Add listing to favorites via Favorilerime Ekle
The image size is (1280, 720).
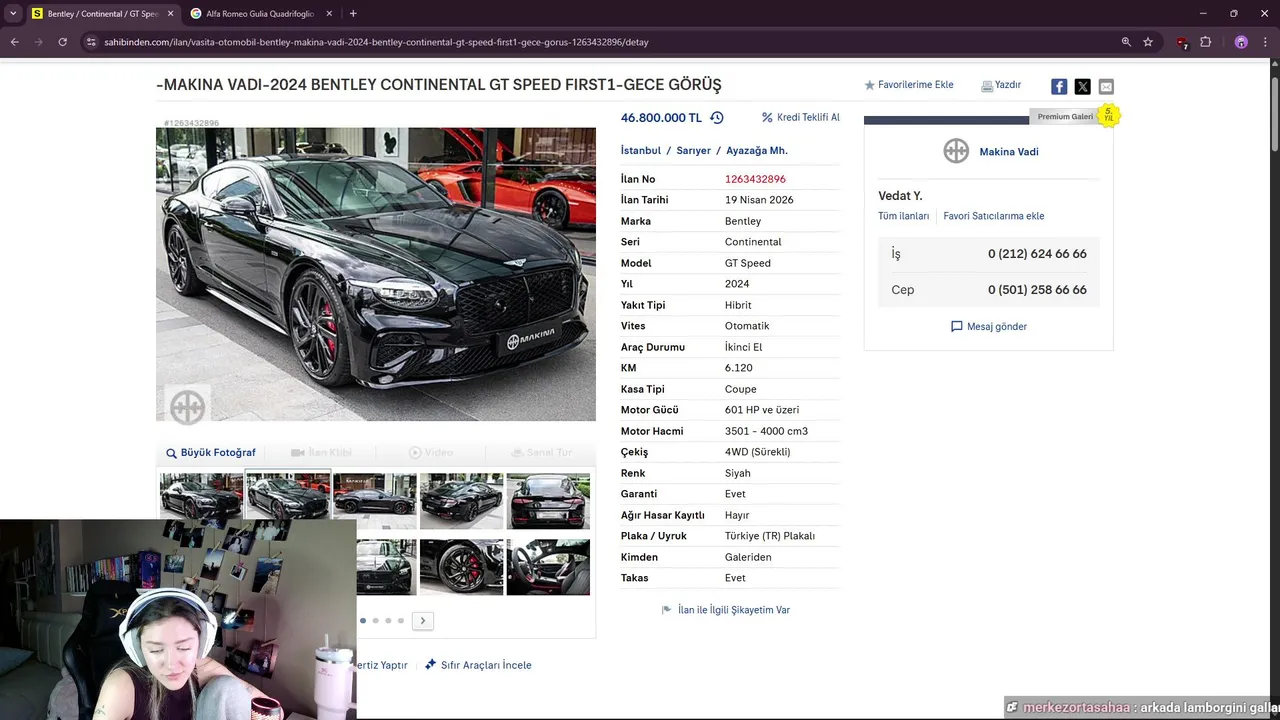909,85
